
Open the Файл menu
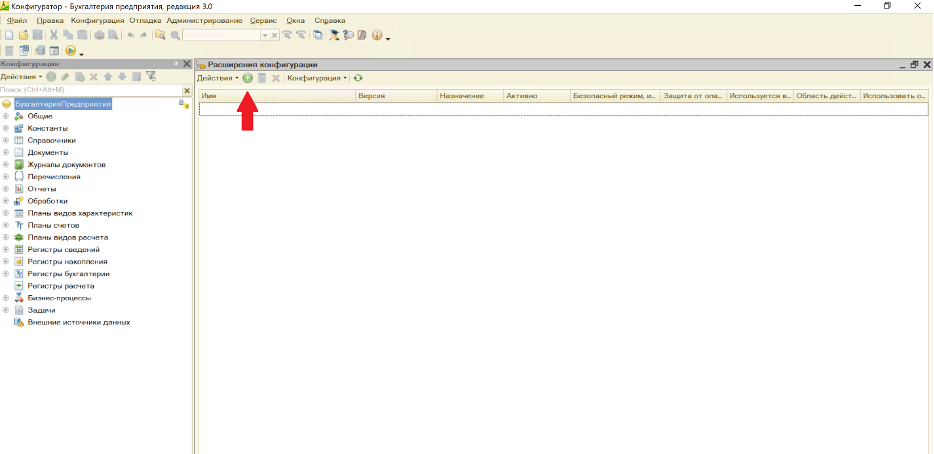(17, 20)
